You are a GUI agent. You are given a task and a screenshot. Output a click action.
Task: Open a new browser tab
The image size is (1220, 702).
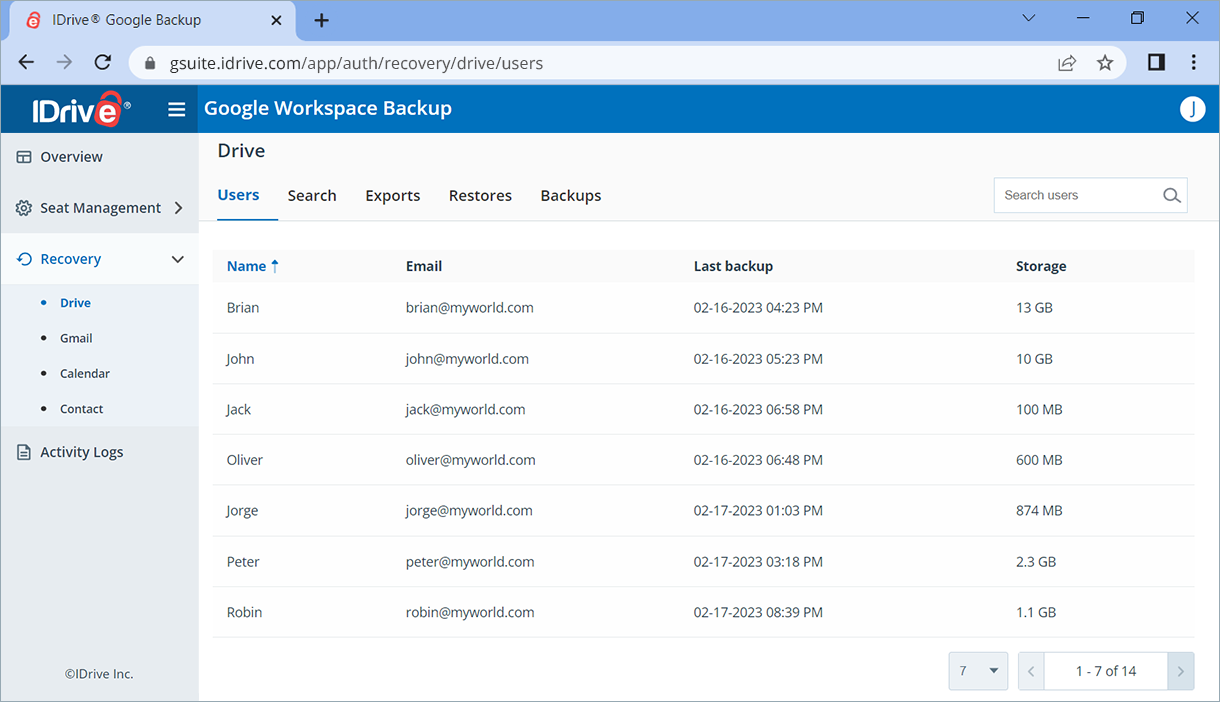321,20
